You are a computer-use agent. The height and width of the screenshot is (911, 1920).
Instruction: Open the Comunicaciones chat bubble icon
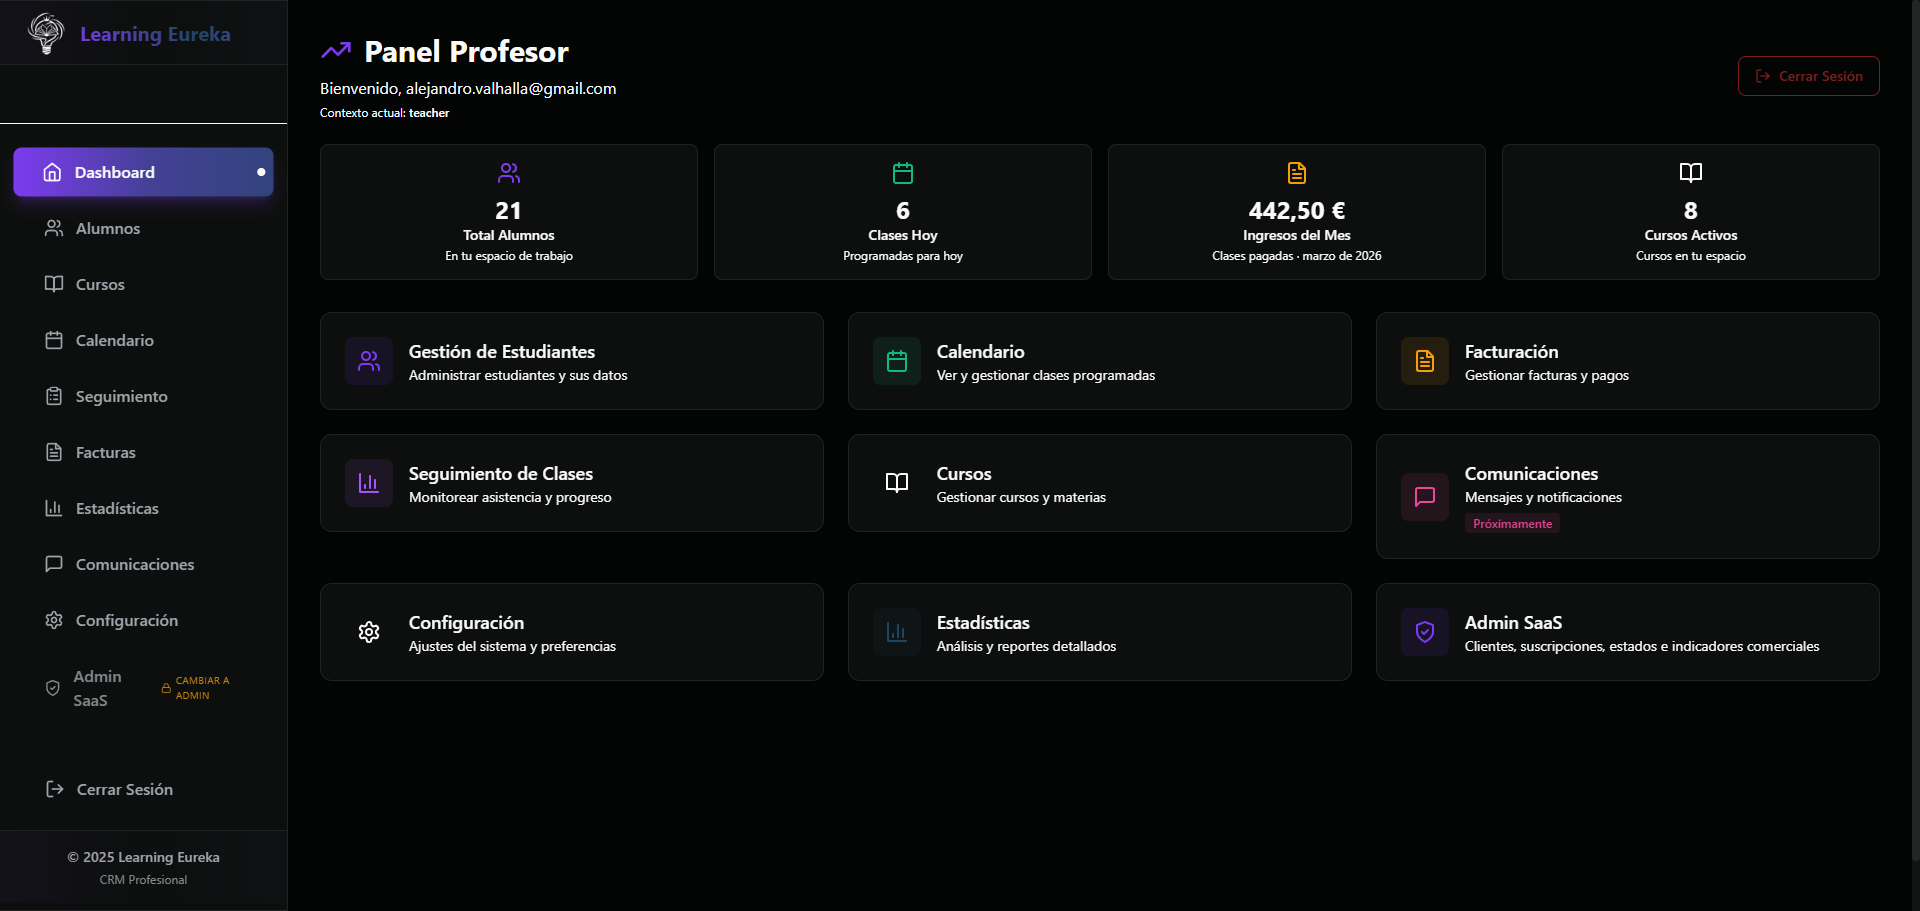[x=53, y=564]
